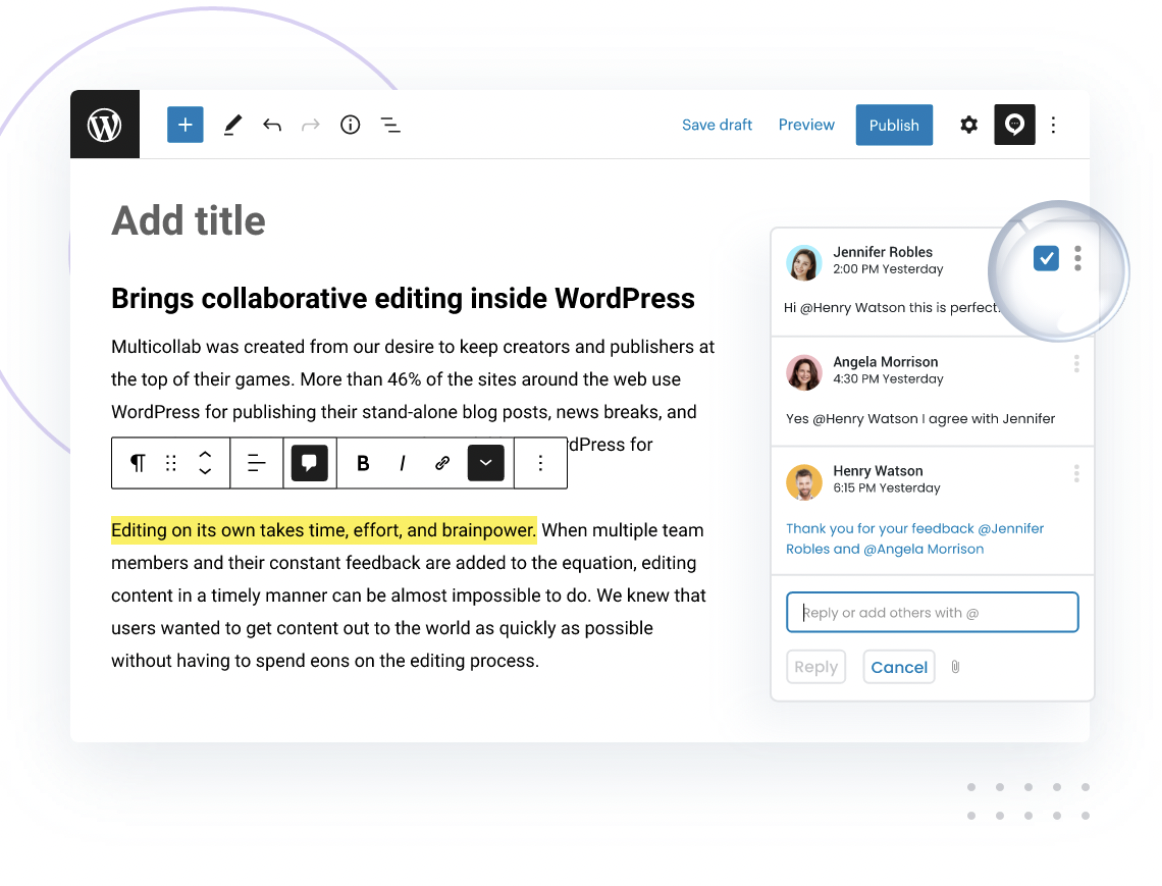Expand more formatting options dropdown
Viewport: 1162px width, 886px height.
click(486, 463)
